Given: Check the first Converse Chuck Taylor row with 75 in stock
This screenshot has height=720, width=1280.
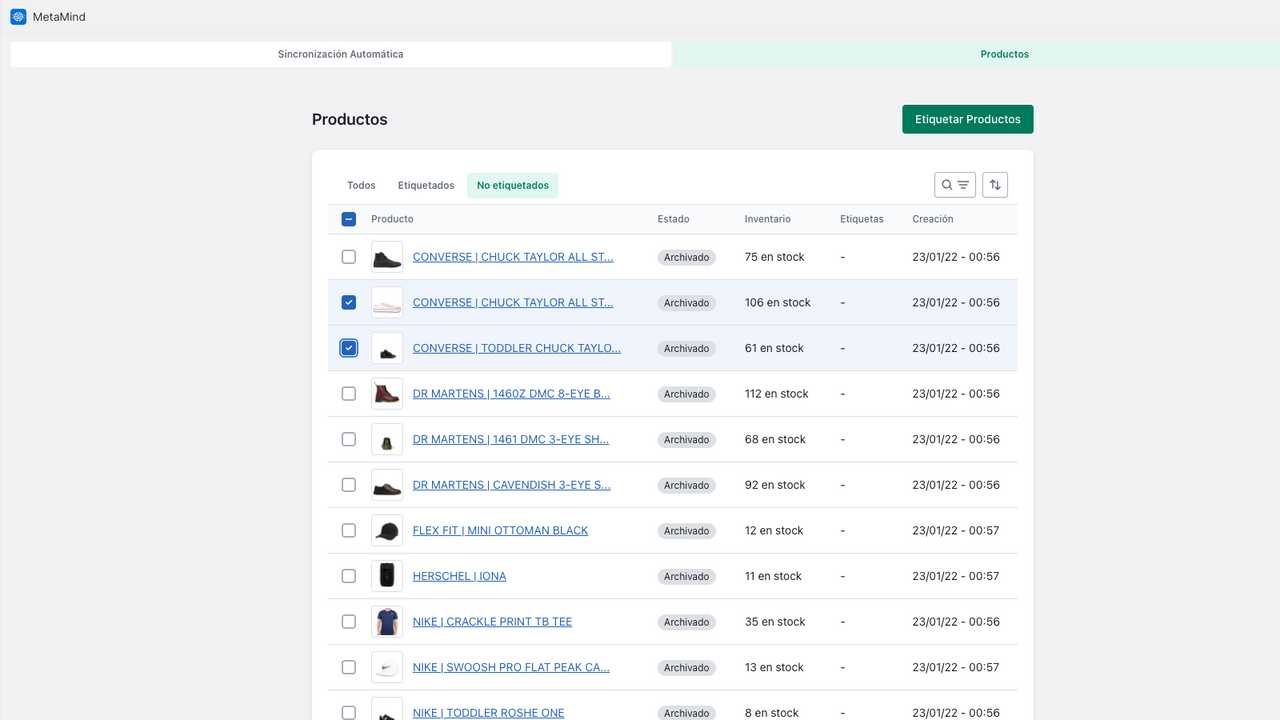Looking at the screenshot, I should click(349, 257).
